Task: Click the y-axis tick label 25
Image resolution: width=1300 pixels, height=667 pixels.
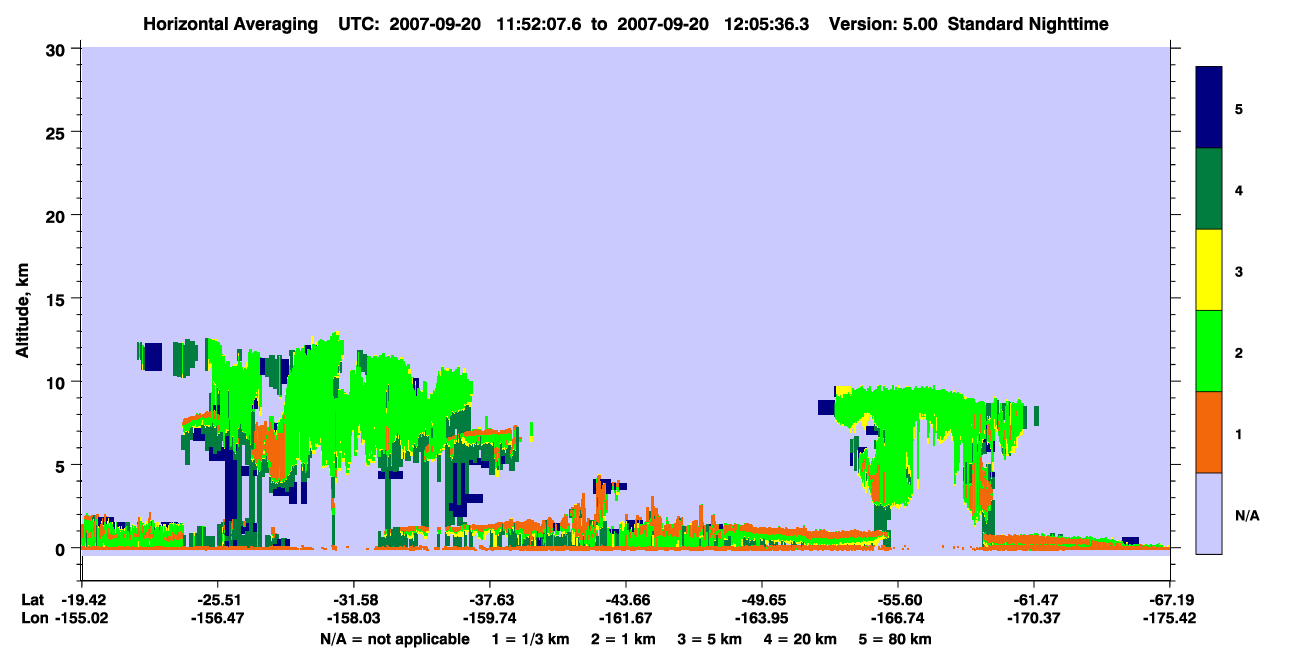Action: click(58, 132)
